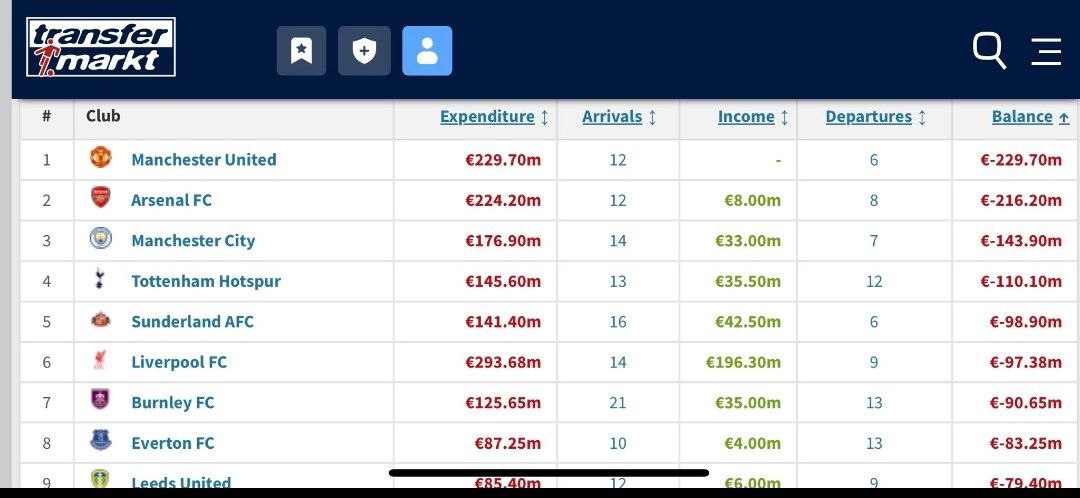Open the hamburger menu
The height and width of the screenshot is (498, 1080).
click(1046, 51)
